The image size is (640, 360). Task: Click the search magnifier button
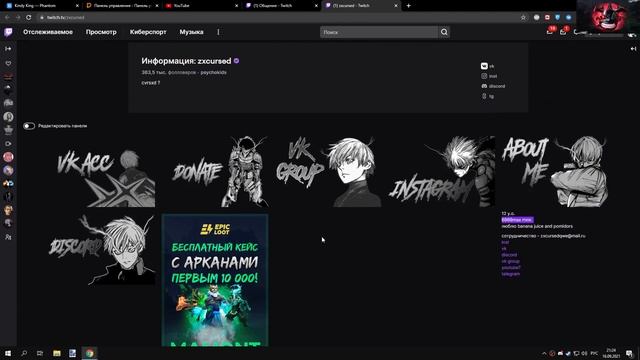pos(444,32)
